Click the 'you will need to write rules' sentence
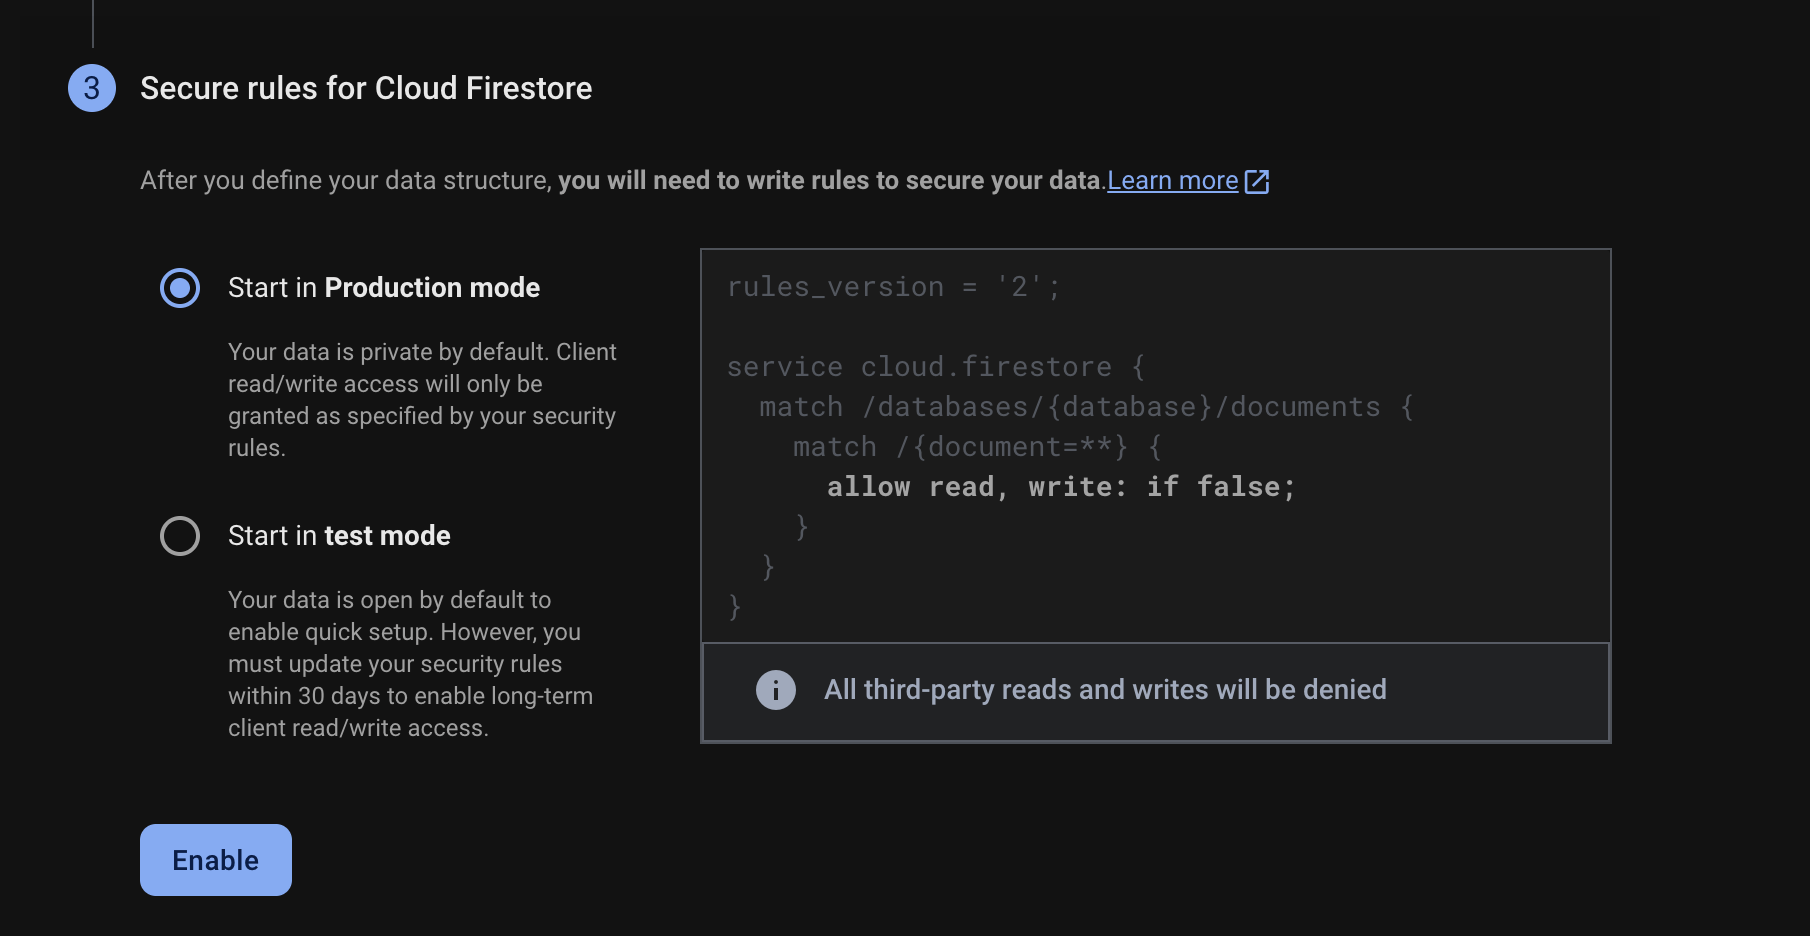This screenshot has height=936, width=1810. [x=831, y=181]
